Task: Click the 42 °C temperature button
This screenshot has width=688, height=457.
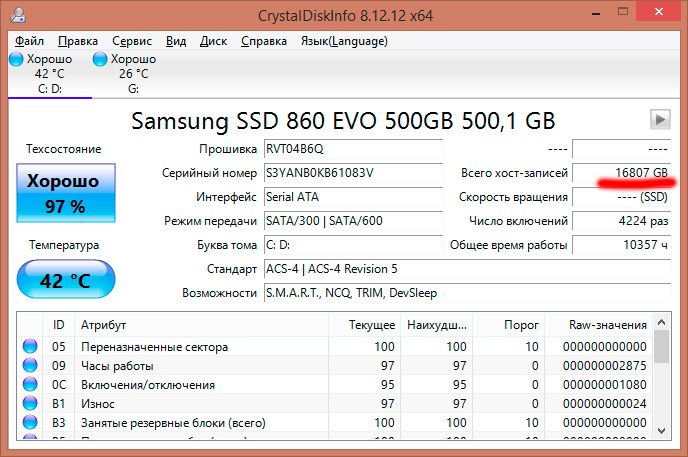Action: [66, 279]
